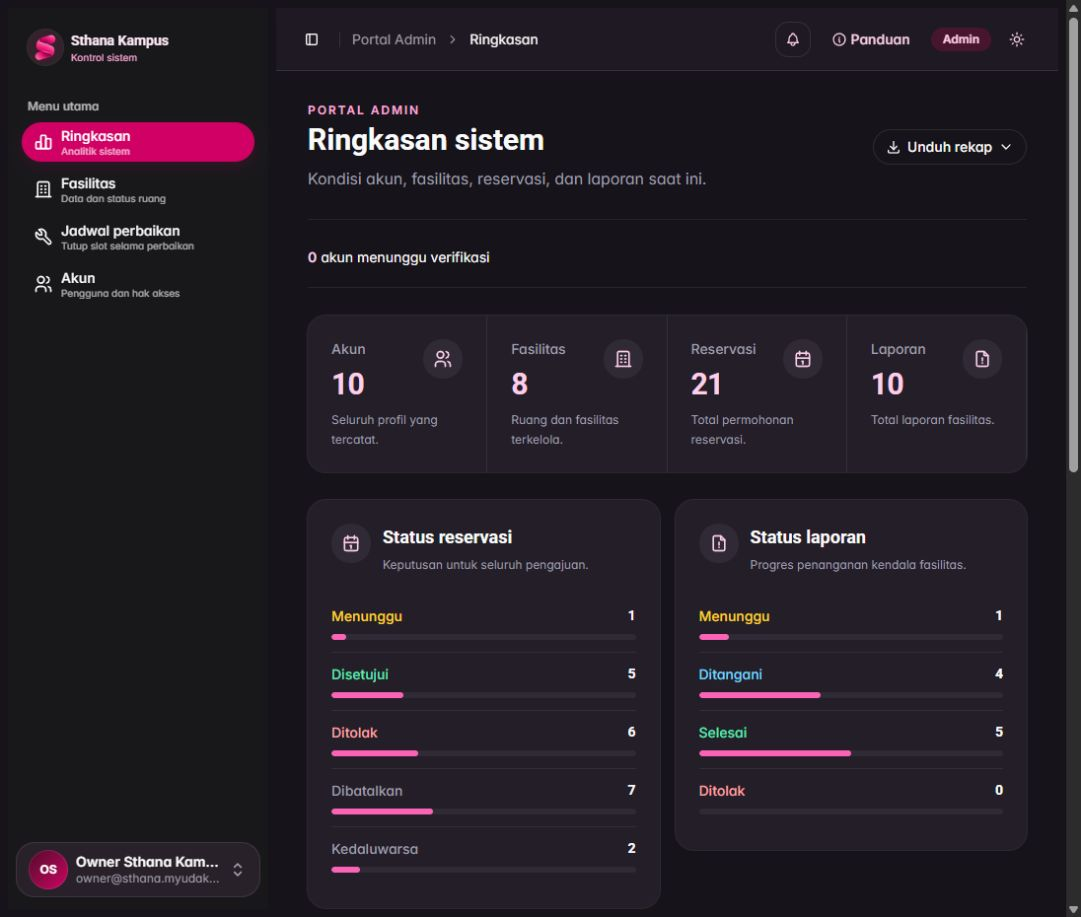Click the Akun users icon in sidebar
The height and width of the screenshot is (917, 1081).
[43, 284]
